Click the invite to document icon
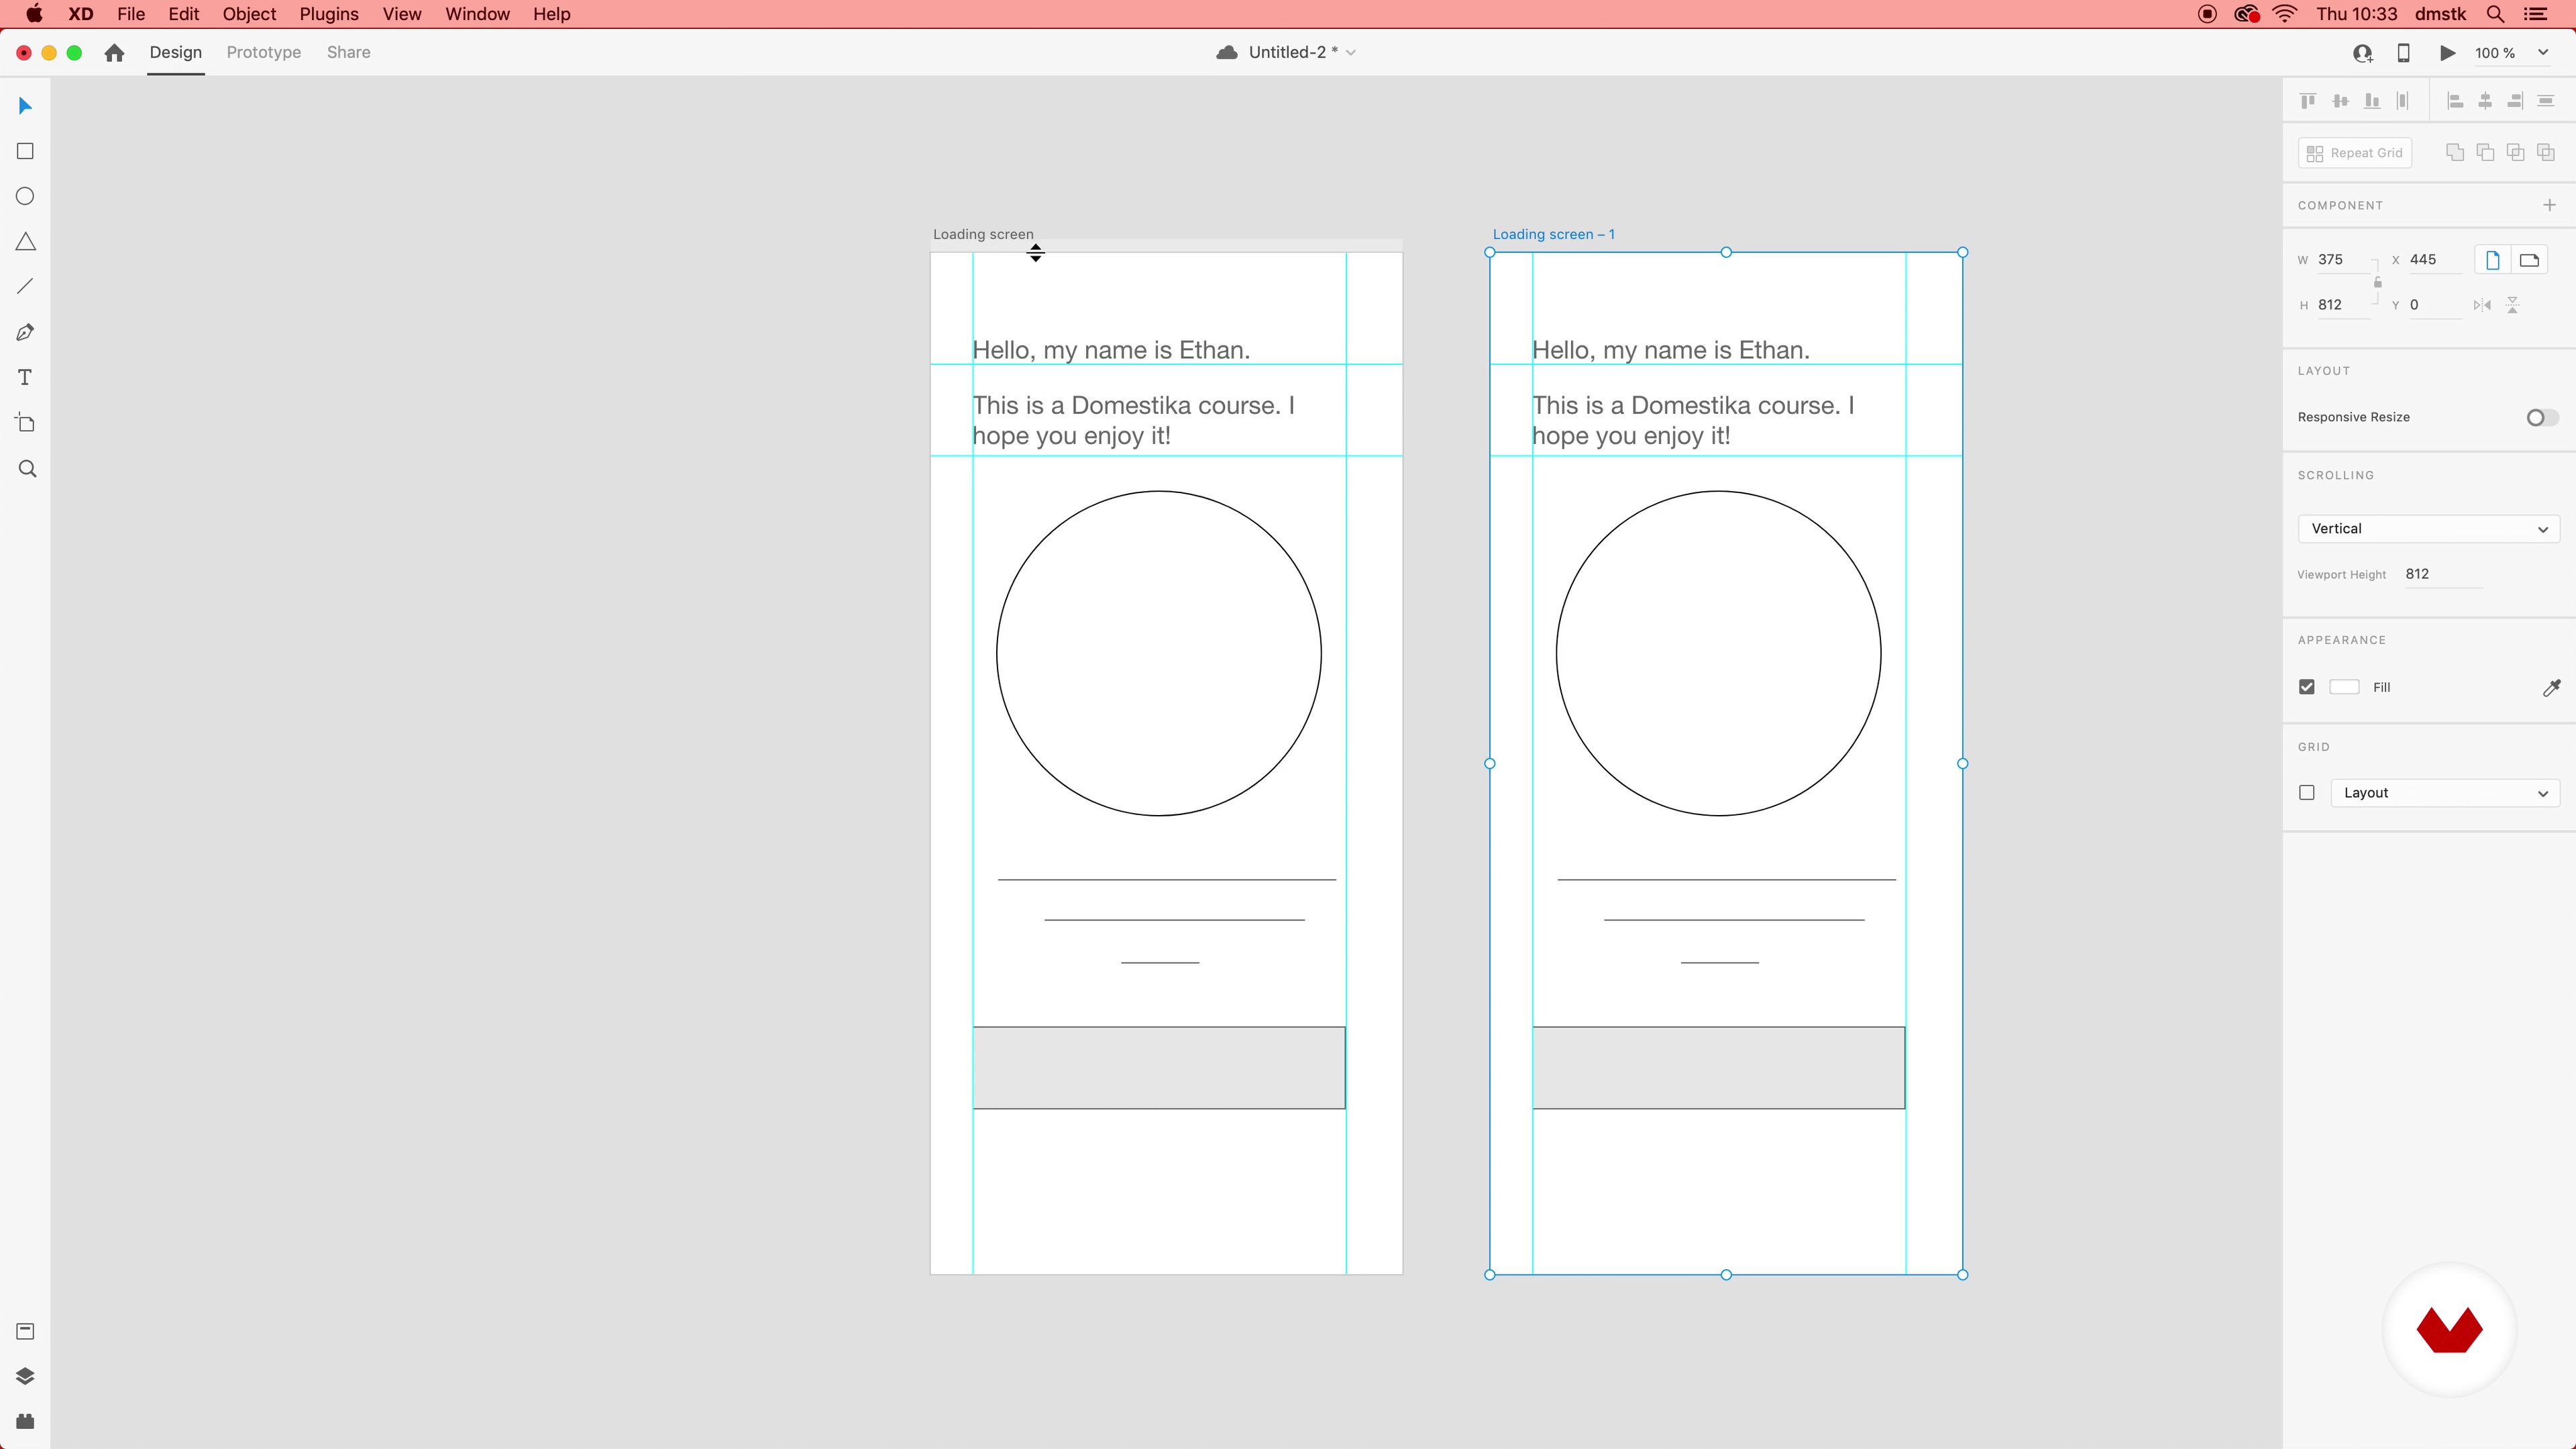The image size is (2576, 1449). 2362,53
